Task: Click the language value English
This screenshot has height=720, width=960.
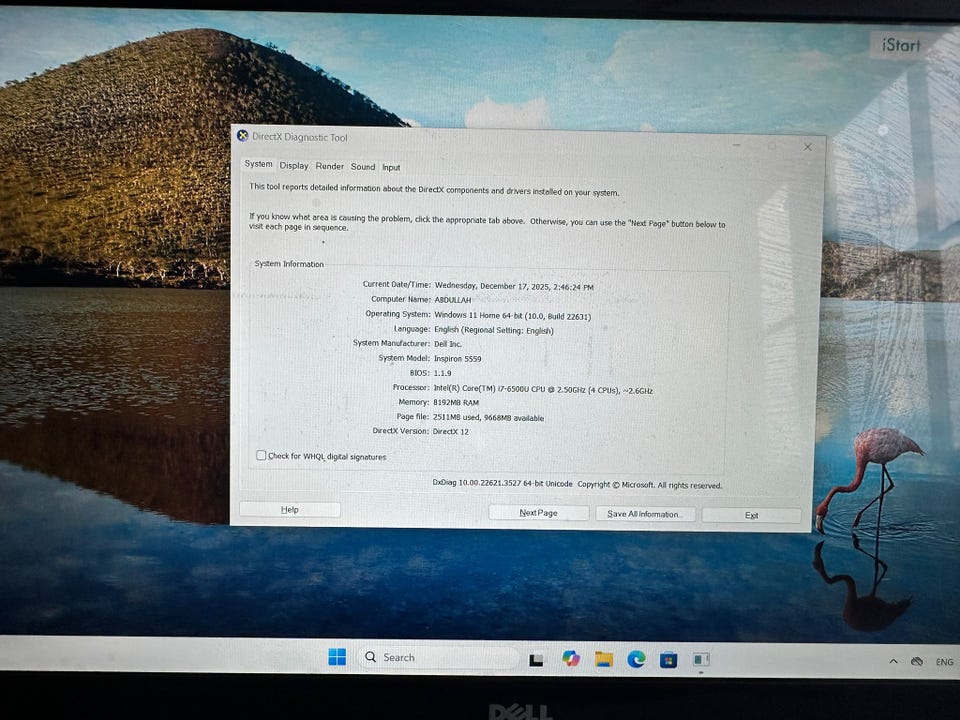Action: [x=493, y=330]
